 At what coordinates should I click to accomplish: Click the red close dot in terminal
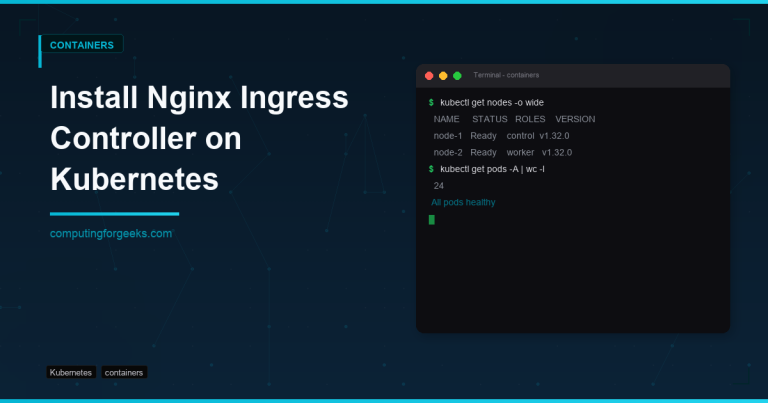pos(429,75)
